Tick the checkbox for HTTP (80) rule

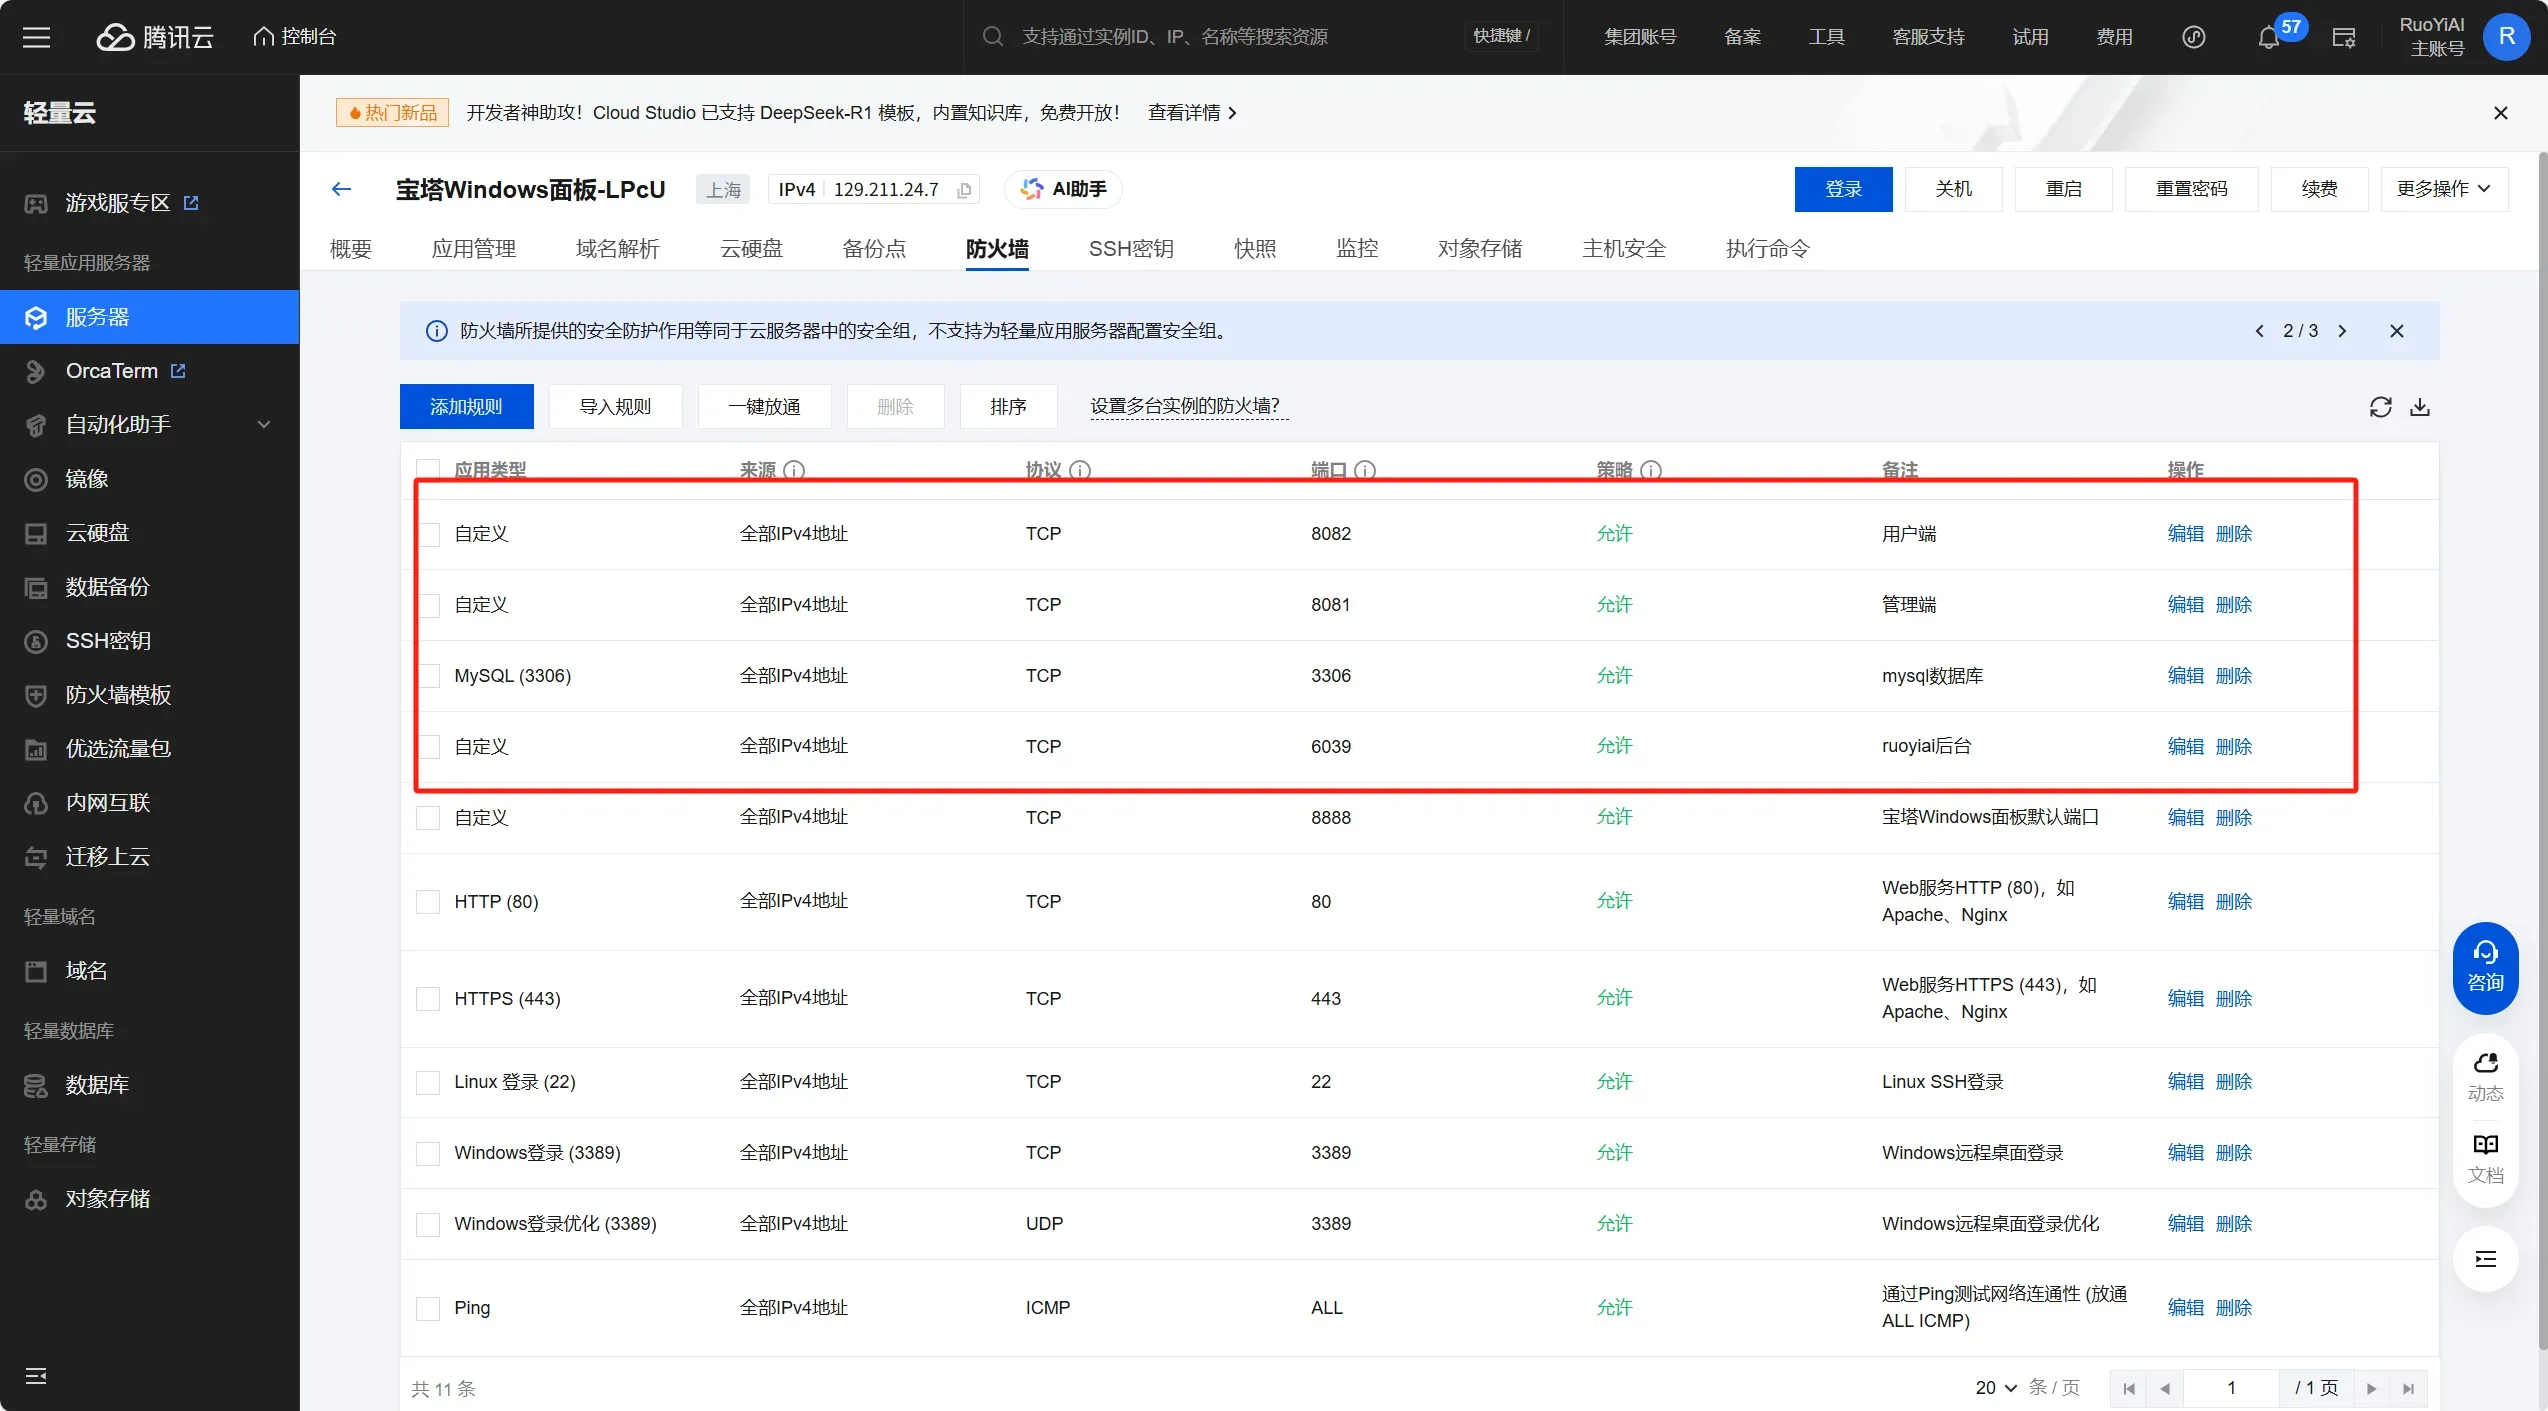pos(428,902)
